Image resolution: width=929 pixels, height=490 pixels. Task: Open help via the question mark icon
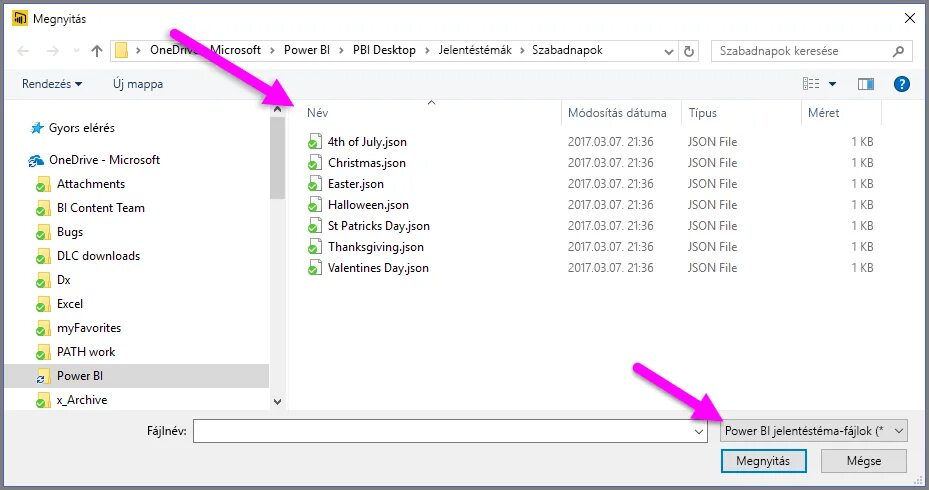click(901, 84)
